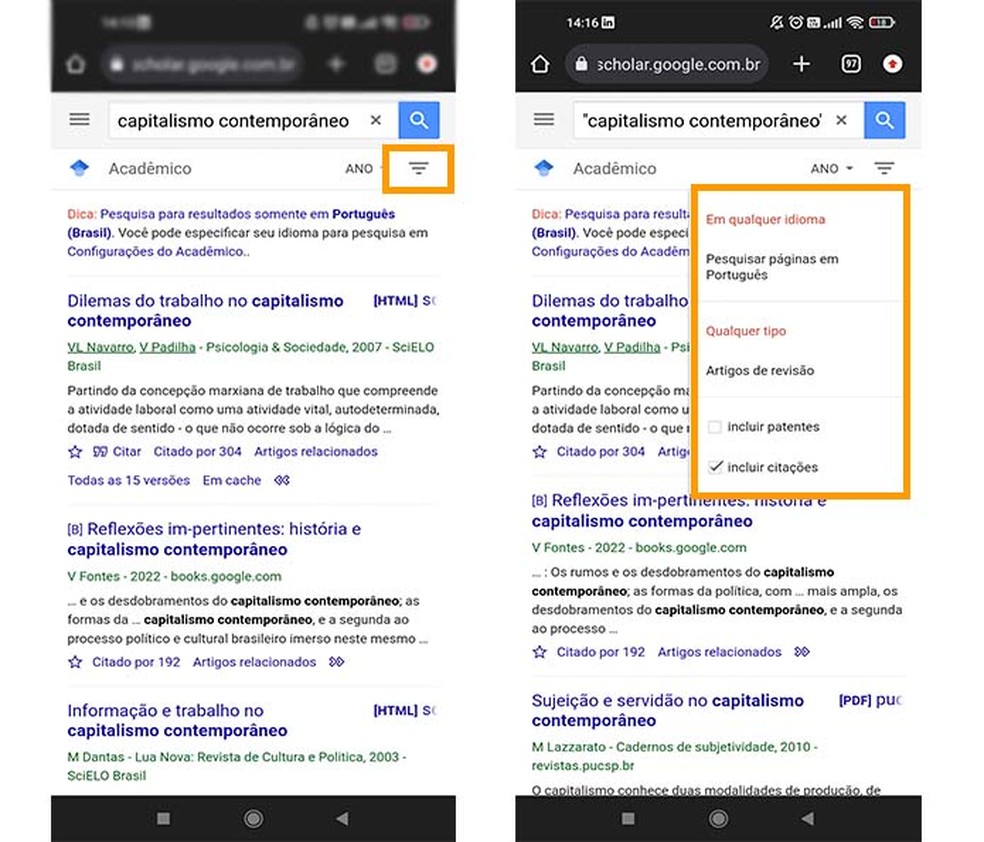Screen dimensions: 984x842
Task: Open hamburger menu in left phone screen
Action: coord(80,119)
